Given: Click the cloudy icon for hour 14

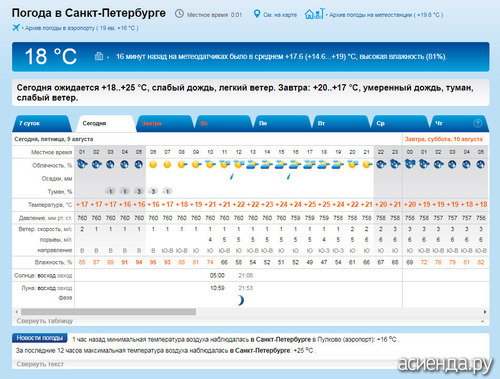Looking at the screenshot, I should click(x=267, y=164).
